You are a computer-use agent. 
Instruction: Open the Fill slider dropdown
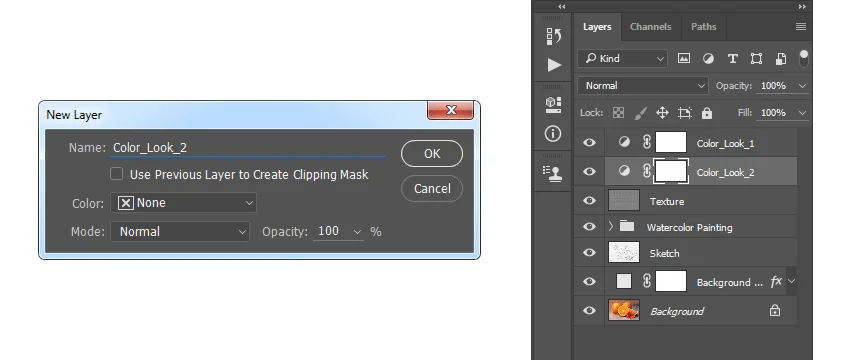coord(802,113)
